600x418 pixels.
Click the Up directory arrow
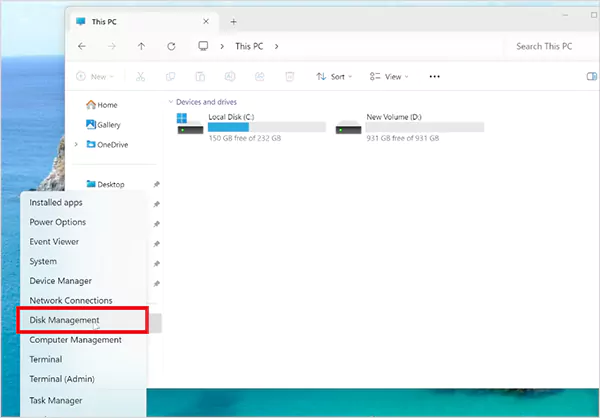tap(141, 46)
